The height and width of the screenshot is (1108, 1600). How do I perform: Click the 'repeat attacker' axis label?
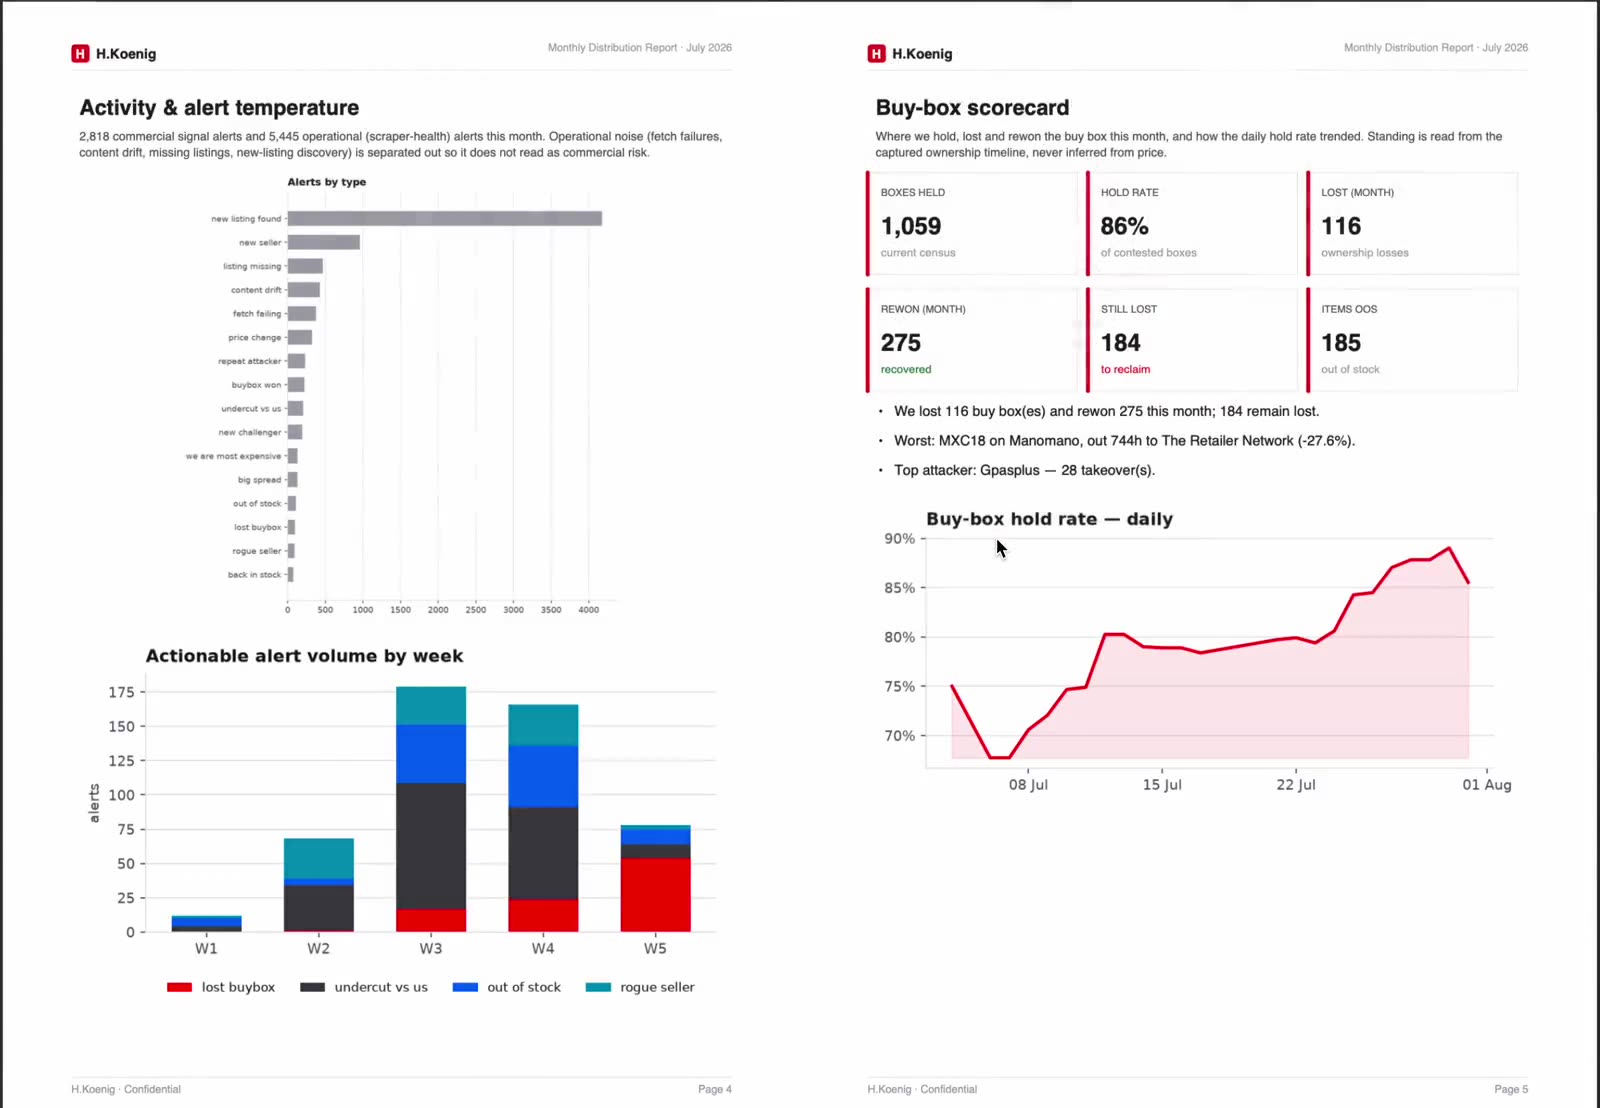click(249, 361)
